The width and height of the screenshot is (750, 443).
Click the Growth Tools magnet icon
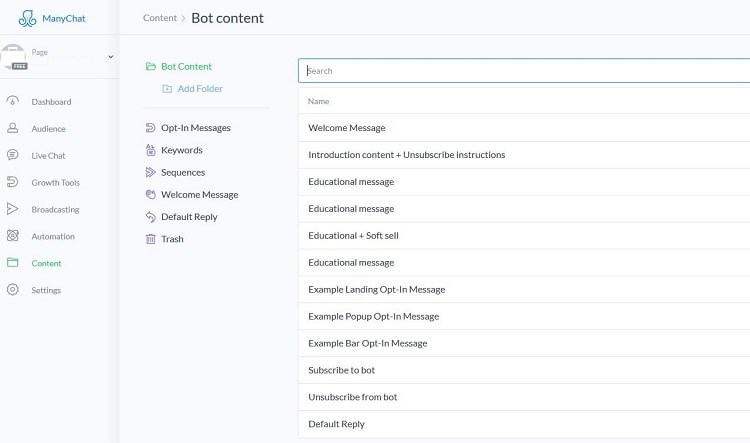pyautogui.click(x=12, y=182)
